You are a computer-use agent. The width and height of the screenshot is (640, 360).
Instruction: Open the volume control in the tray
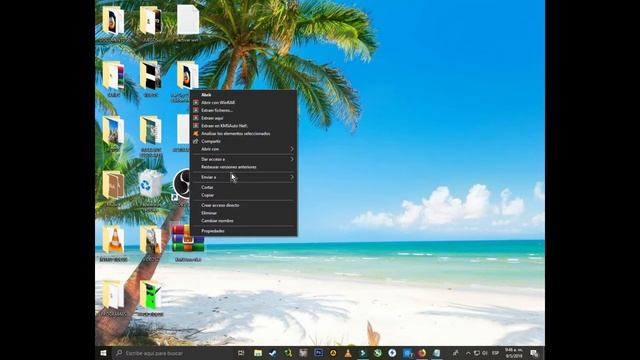[x=485, y=353]
